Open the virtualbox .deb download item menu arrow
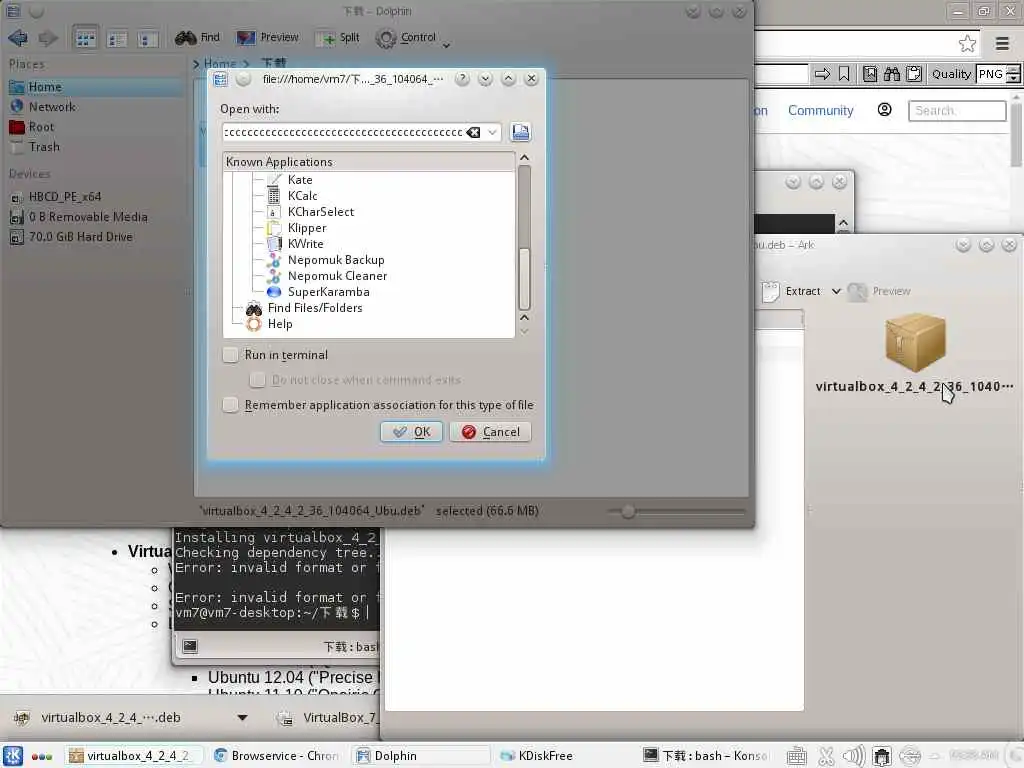The image size is (1024, 768). tap(242, 718)
